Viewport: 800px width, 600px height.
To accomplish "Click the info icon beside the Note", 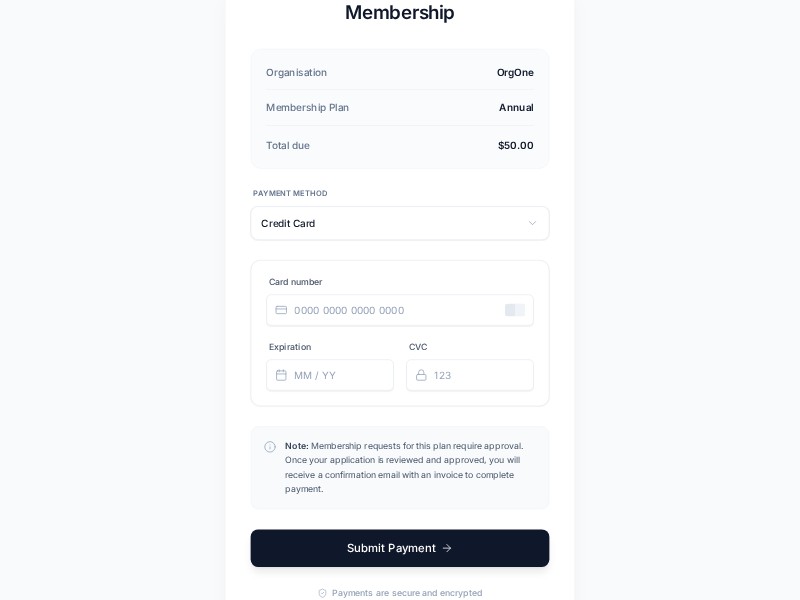I will tap(270, 447).
